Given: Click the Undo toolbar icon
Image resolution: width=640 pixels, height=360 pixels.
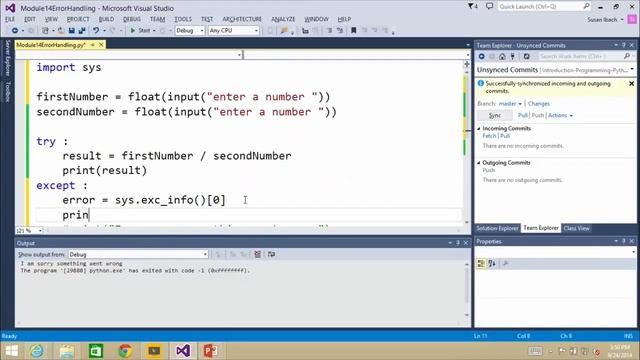Looking at the screenshot, I should [x=96, y=31].
